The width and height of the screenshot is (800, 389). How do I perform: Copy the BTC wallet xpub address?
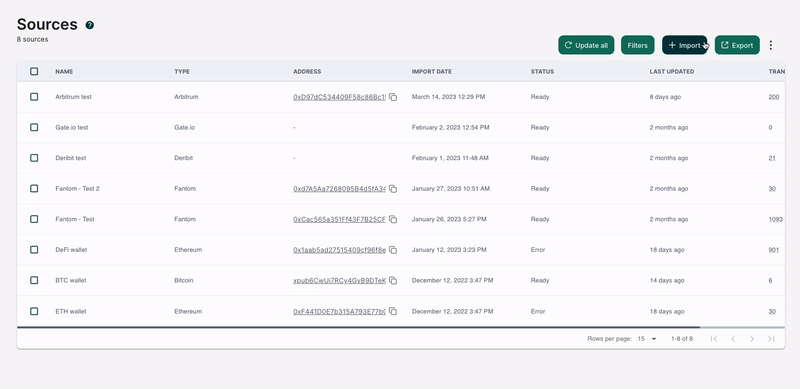[393, 281]
